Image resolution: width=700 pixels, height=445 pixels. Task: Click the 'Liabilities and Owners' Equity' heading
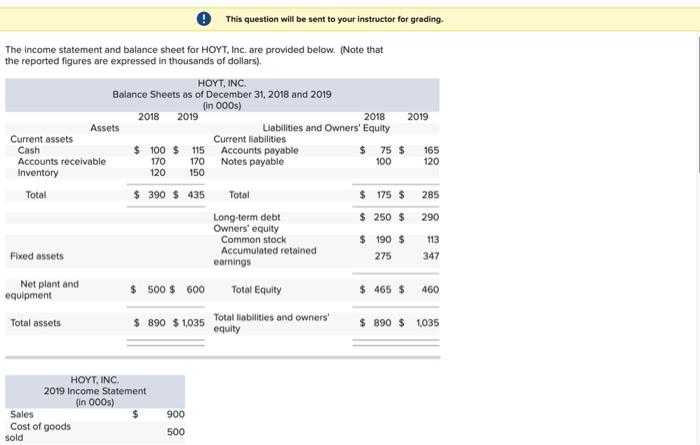pos(326,128)
